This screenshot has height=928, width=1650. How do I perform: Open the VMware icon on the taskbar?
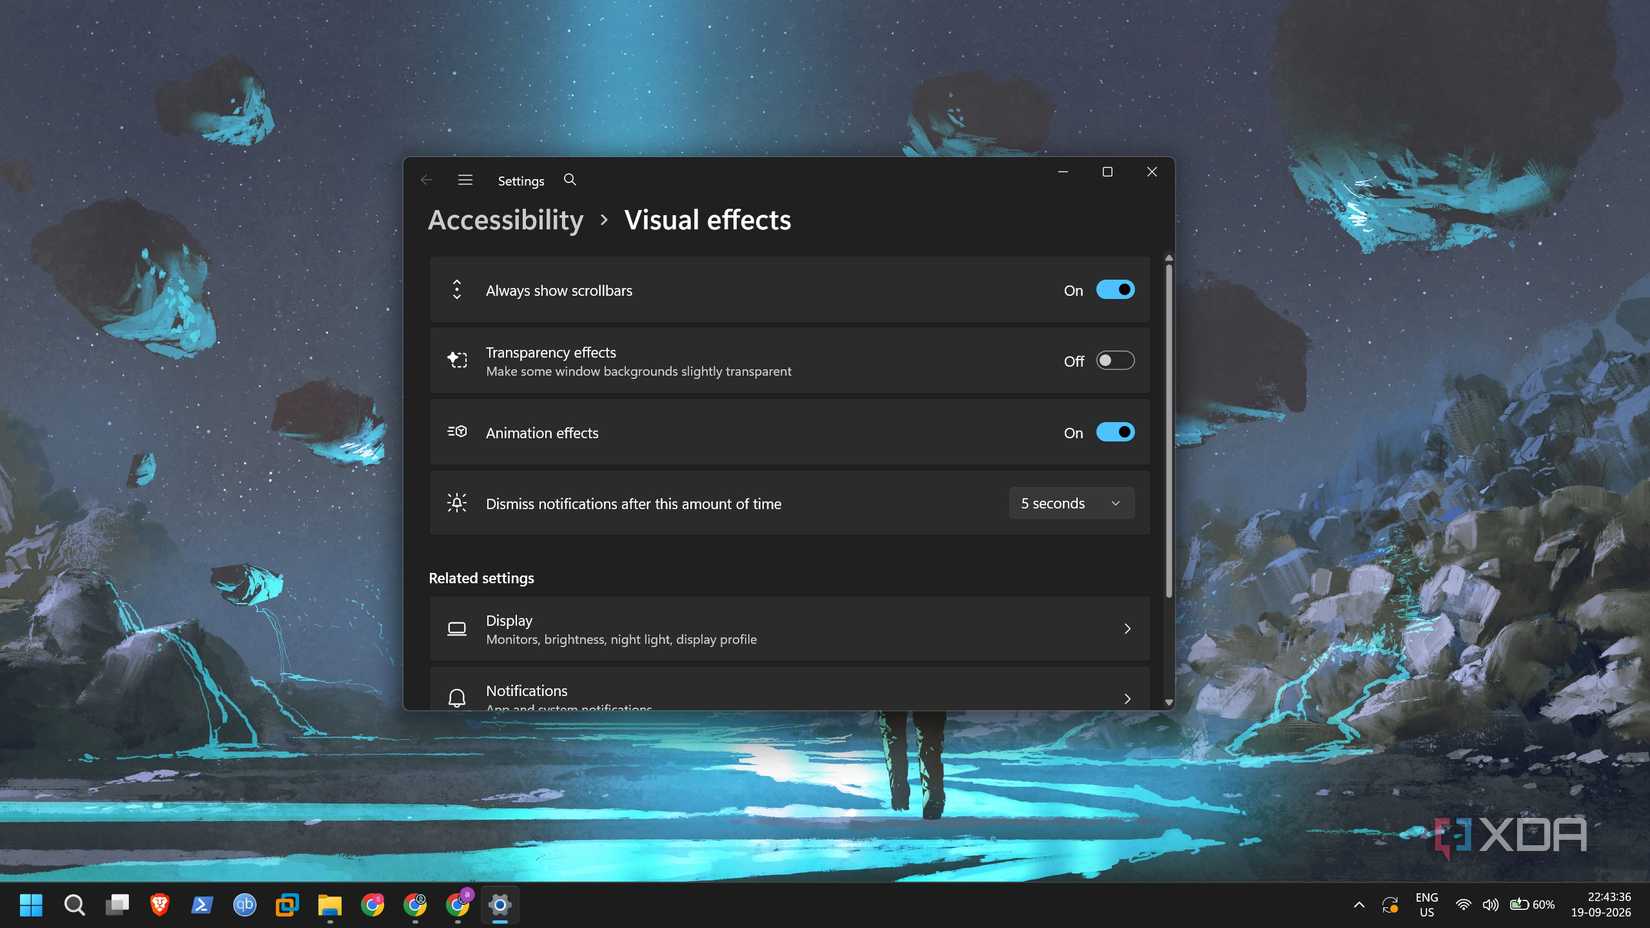(x=287, y=905)
